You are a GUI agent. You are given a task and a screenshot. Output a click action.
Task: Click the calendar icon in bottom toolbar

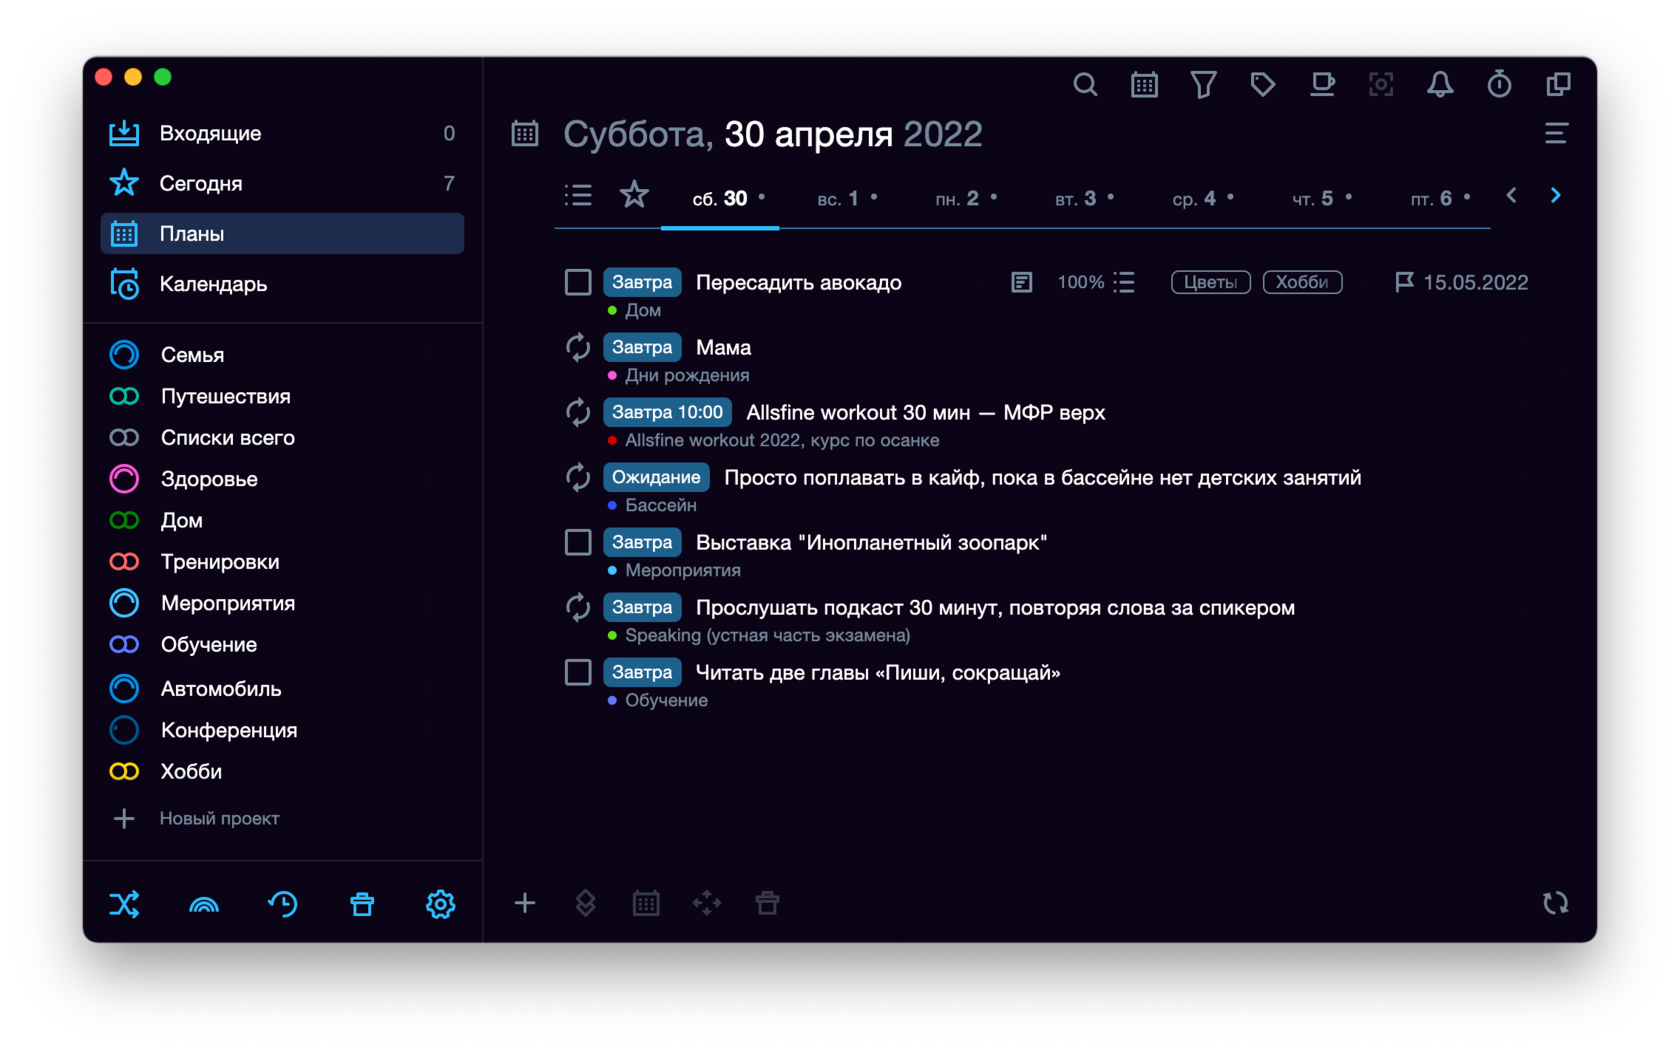click(x=646, y=903)
